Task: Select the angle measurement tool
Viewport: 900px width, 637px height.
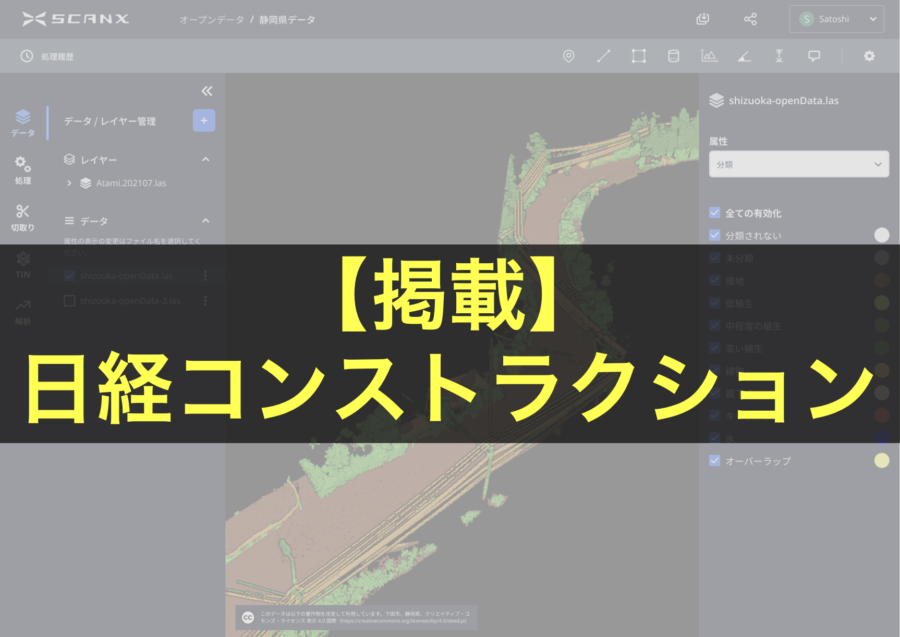Action: pyautogui.click(x=743, y=56)
